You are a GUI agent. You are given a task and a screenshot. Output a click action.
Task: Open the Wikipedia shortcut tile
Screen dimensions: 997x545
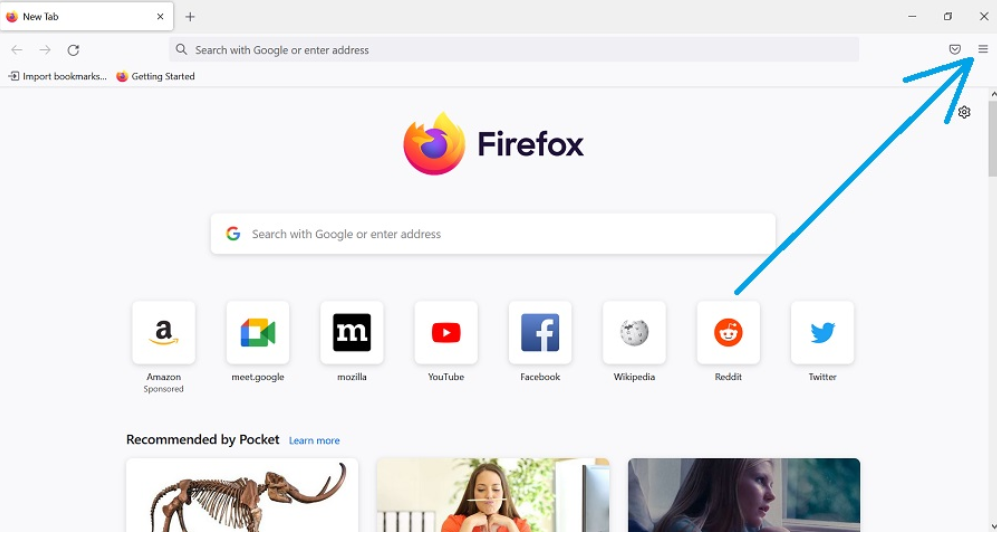click(x=634, y=333)
